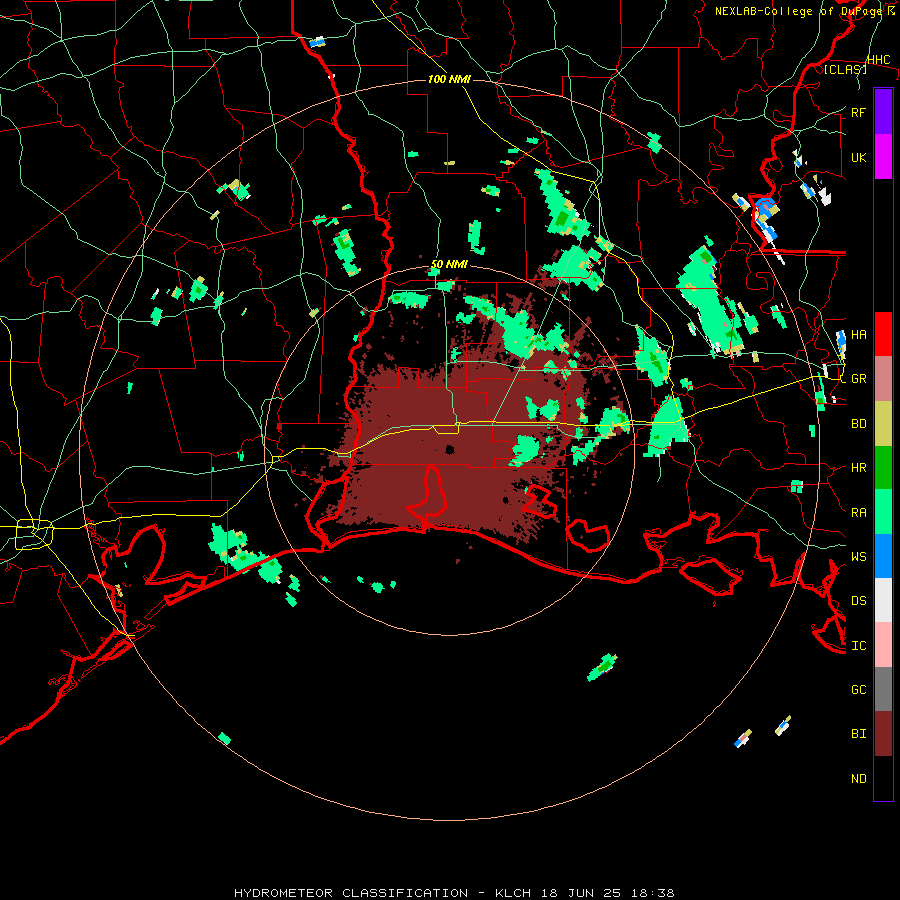Click the [CLAS] units label
The width and height of the screenshot is (900, 900).
point(845,69)
